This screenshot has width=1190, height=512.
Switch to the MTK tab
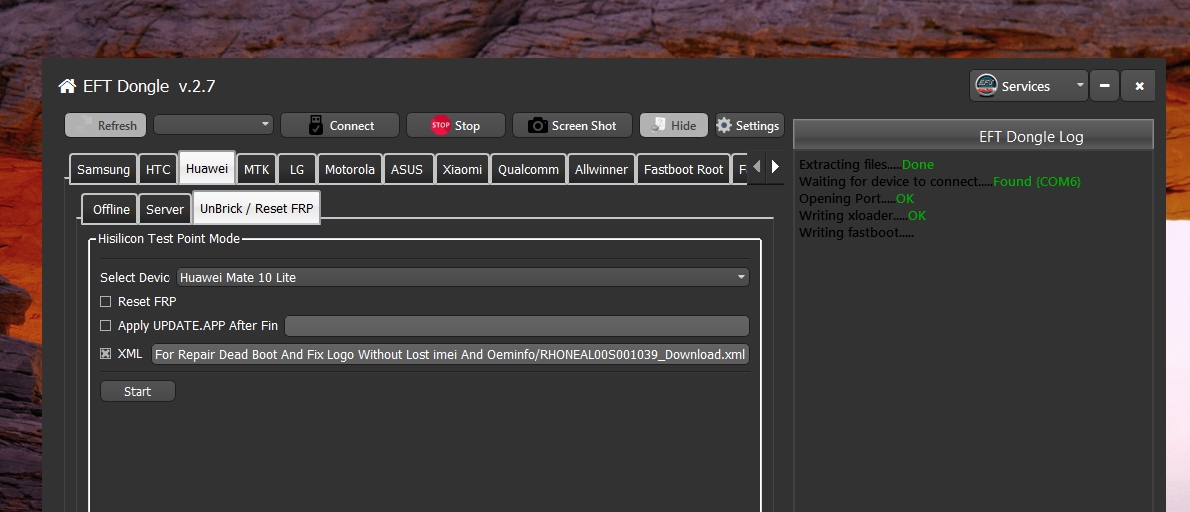point(257,169)
